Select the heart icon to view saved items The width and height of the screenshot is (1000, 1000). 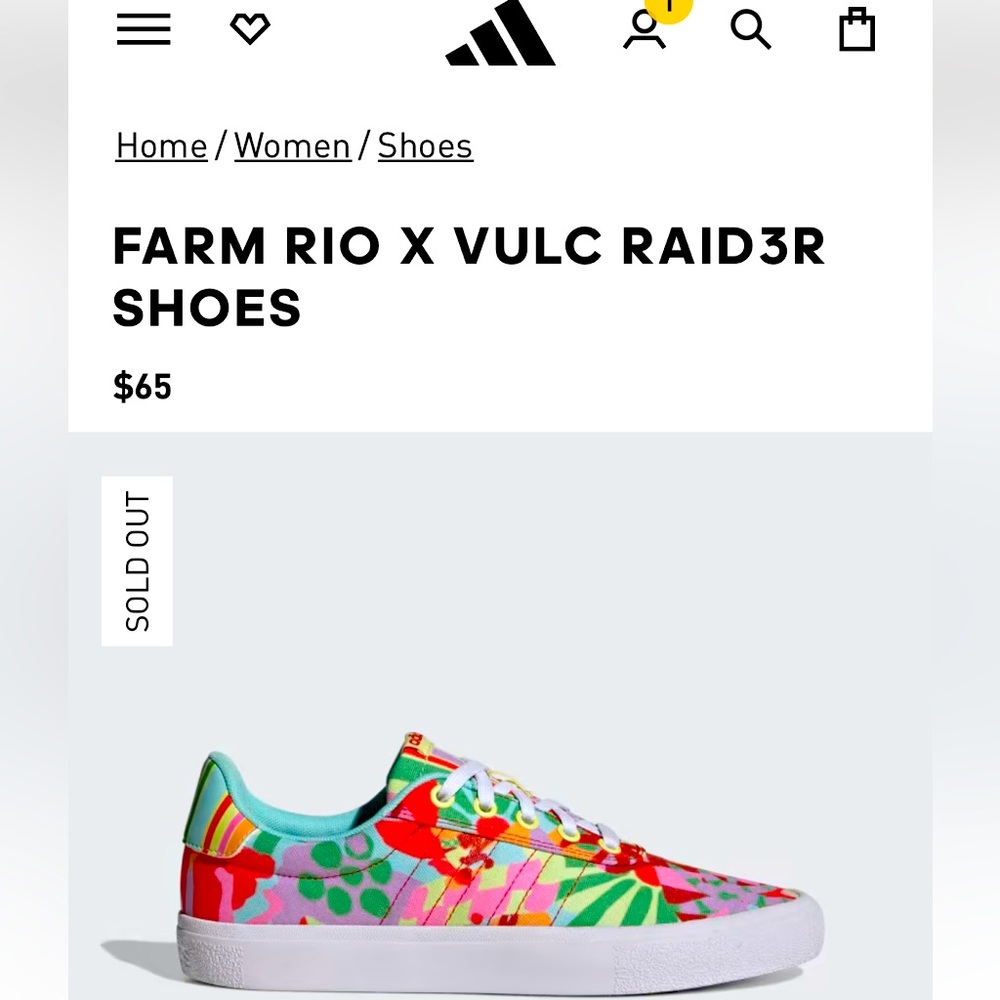coord(251,28)
